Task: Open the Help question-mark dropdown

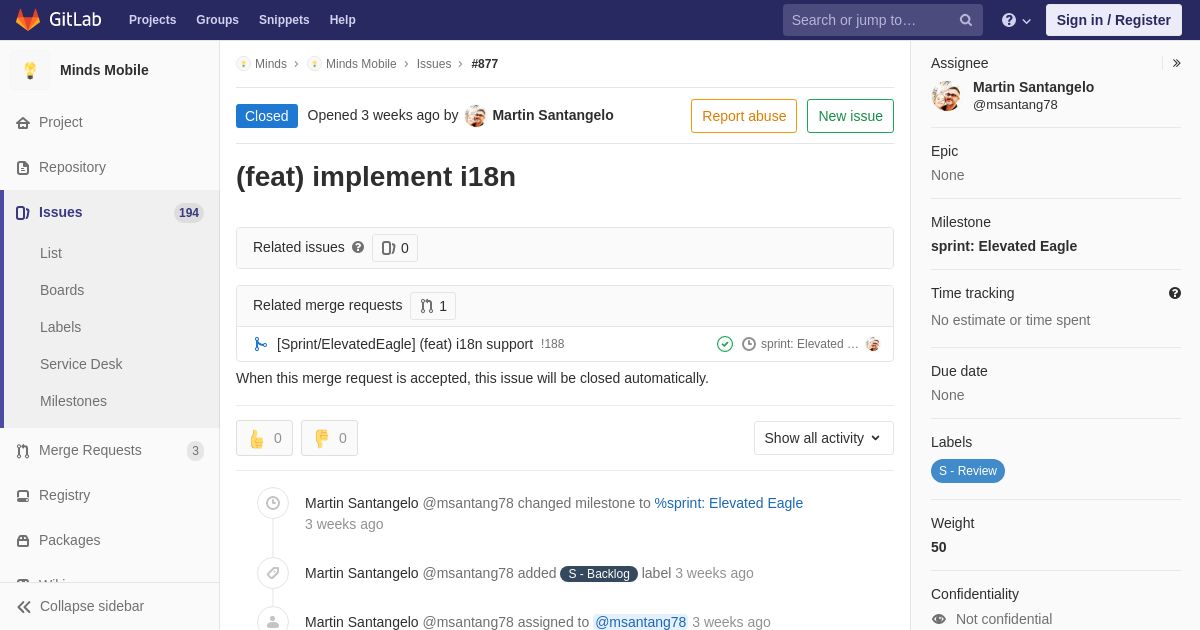Action: [1016, 20]
